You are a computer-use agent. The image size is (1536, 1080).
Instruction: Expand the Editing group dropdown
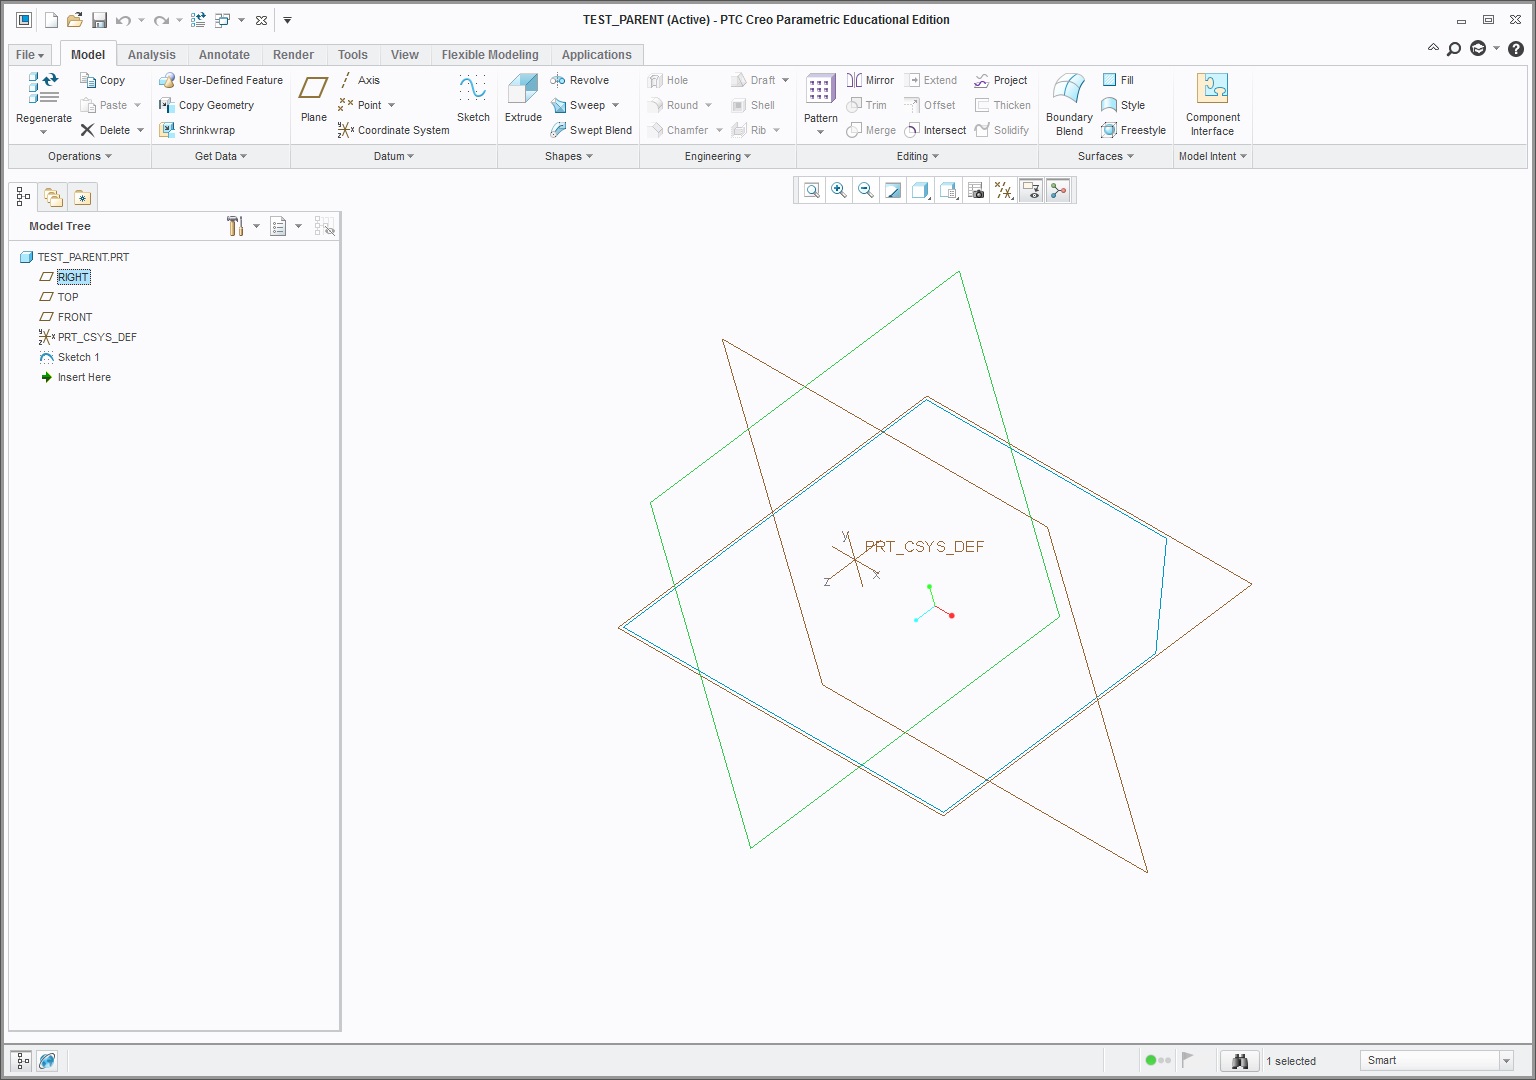918,156
